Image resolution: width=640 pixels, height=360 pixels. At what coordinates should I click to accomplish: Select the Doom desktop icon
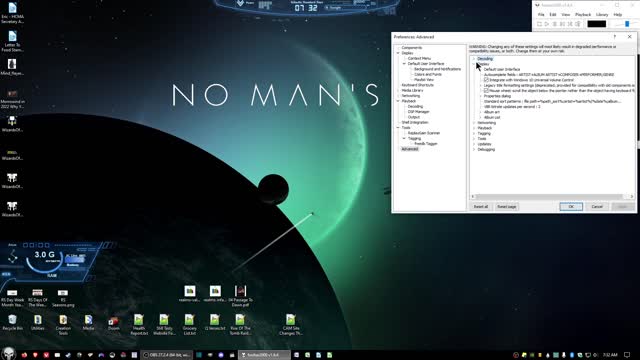click(x=113, y=322)
